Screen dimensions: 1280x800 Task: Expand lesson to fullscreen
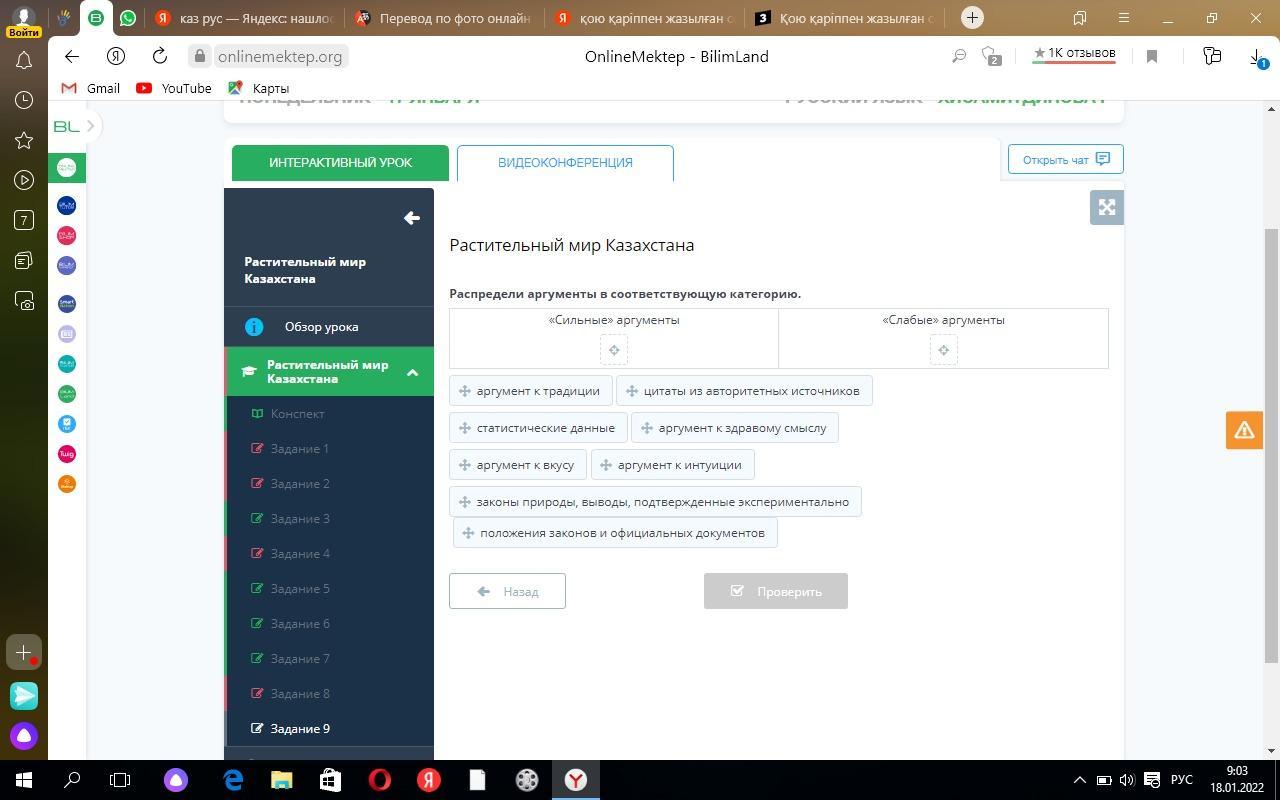[1107, 207]
